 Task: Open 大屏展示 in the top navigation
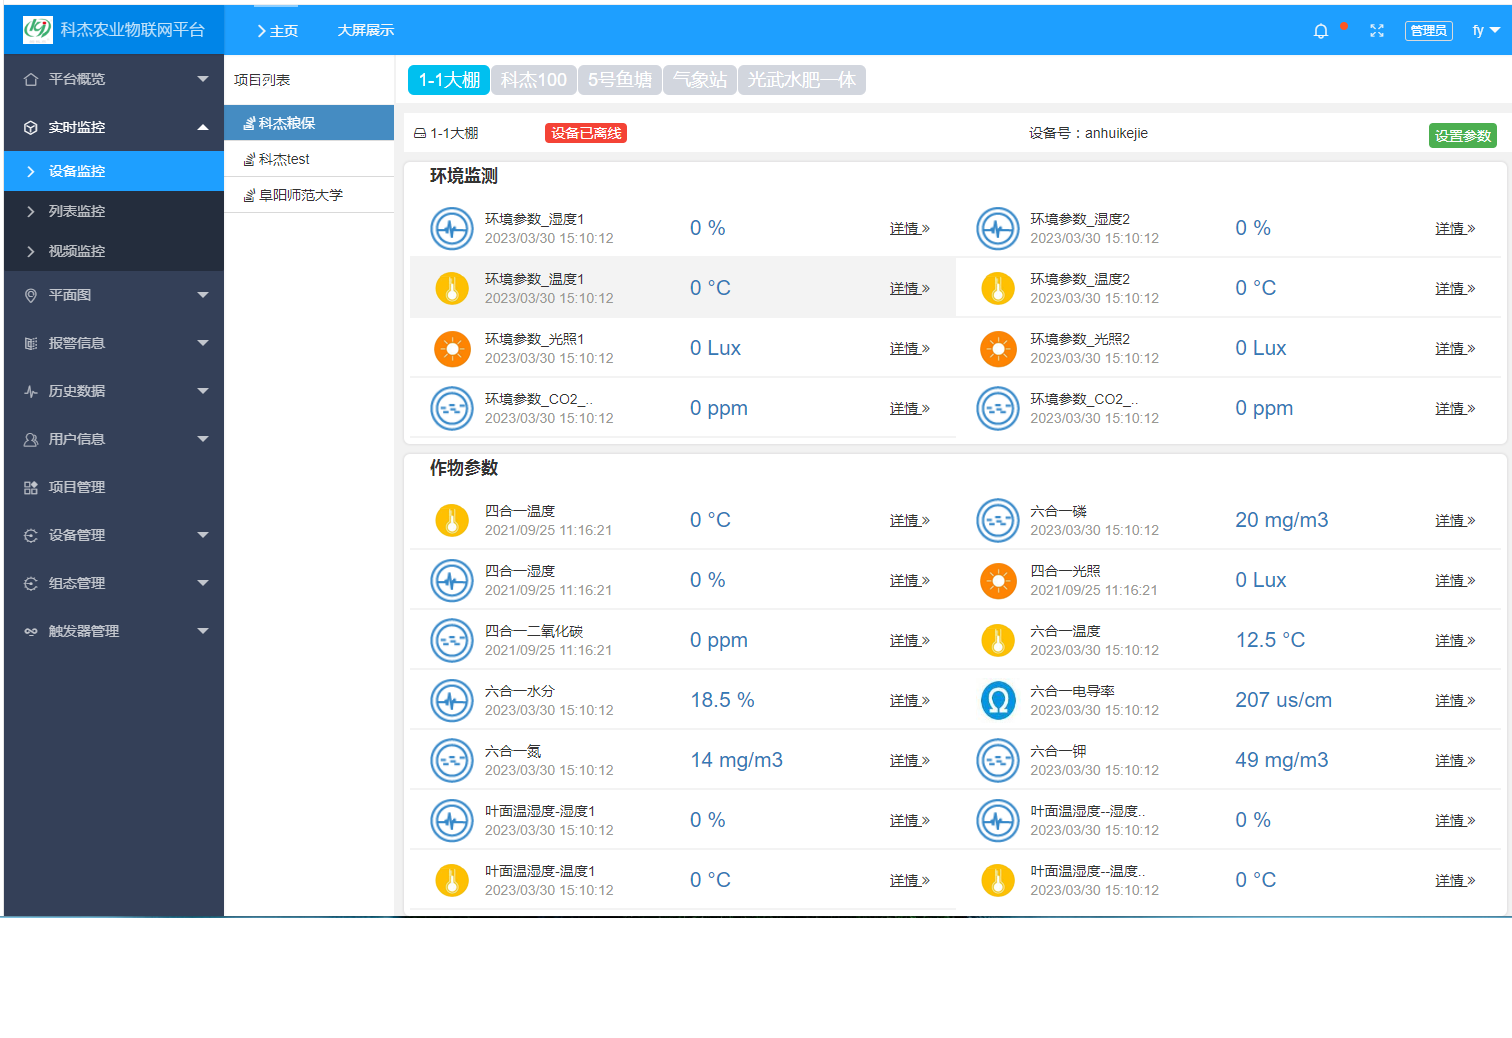pyautogui.click(x=365, y=31)
